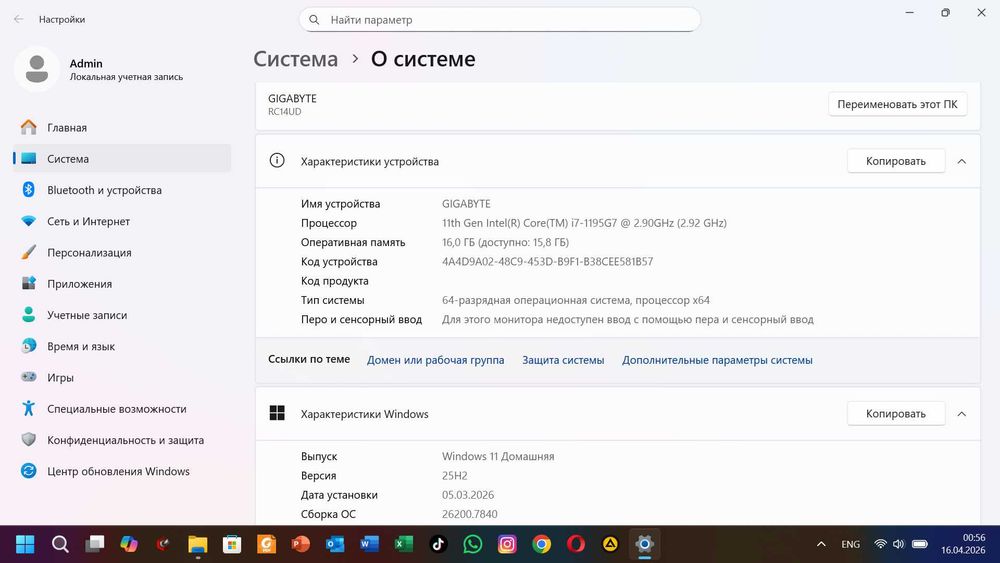Image resolution: width=1000 pixels, height=563 pixels.
Task: Launch Word from the taskbar
Action: [x=369, y=544]
